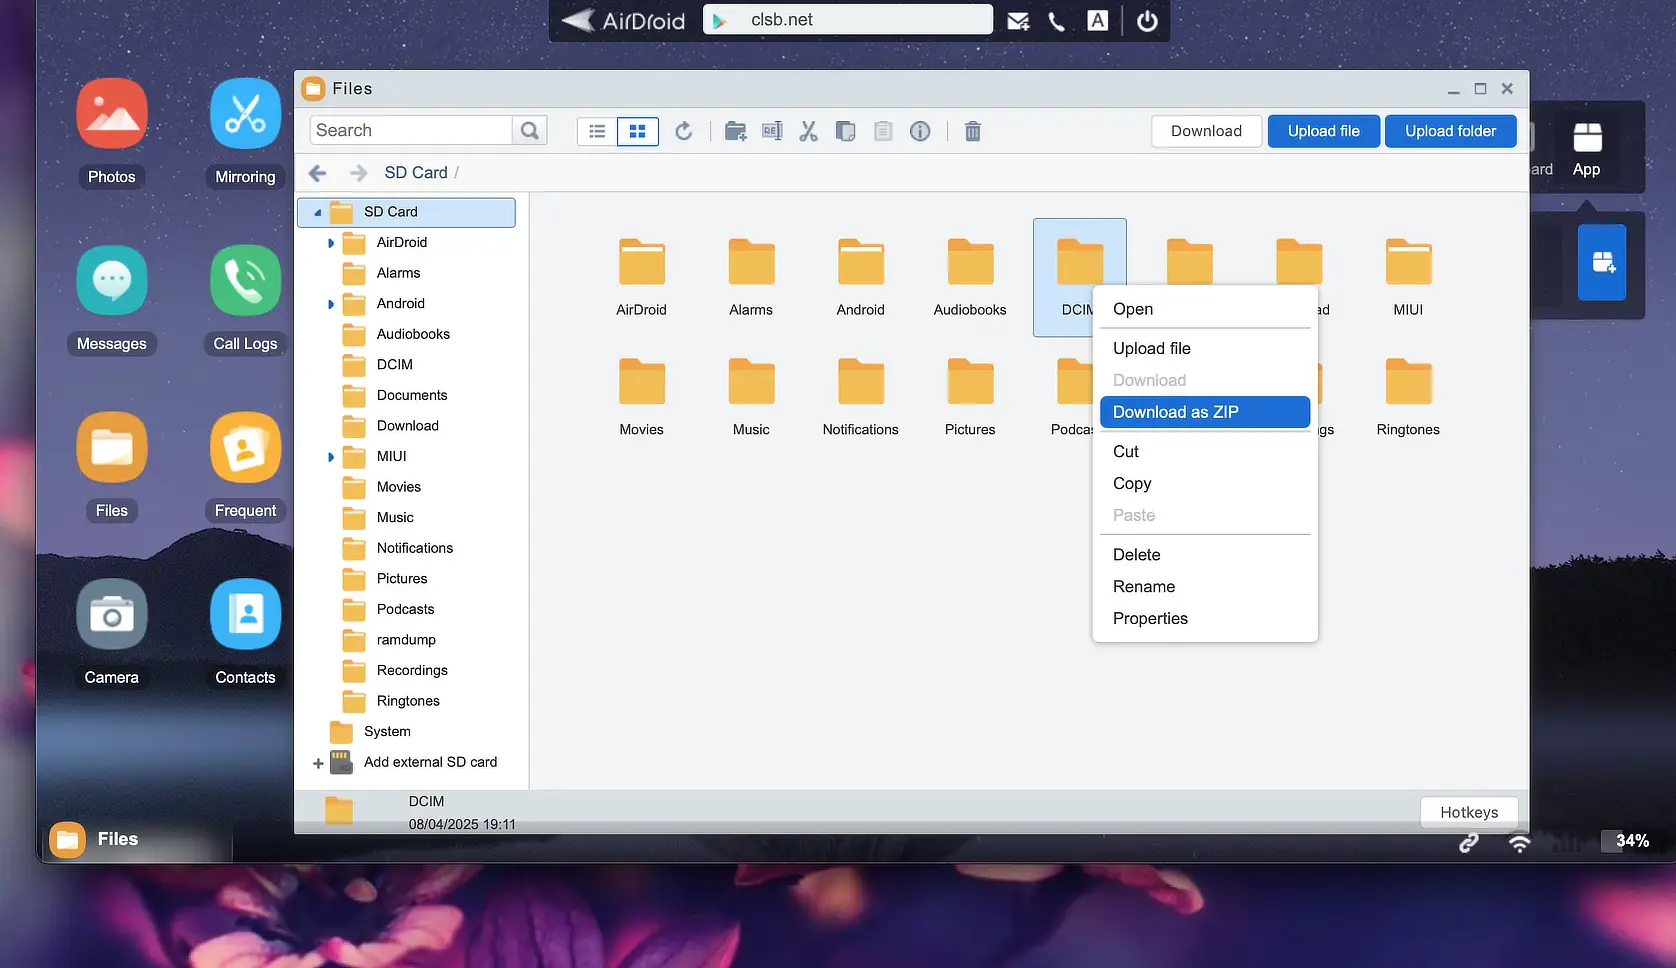Screen dimensions: 1676x968
Task: Expand the AirDroid tree folder
Action: pyautogui.click(x=331, y=243)
